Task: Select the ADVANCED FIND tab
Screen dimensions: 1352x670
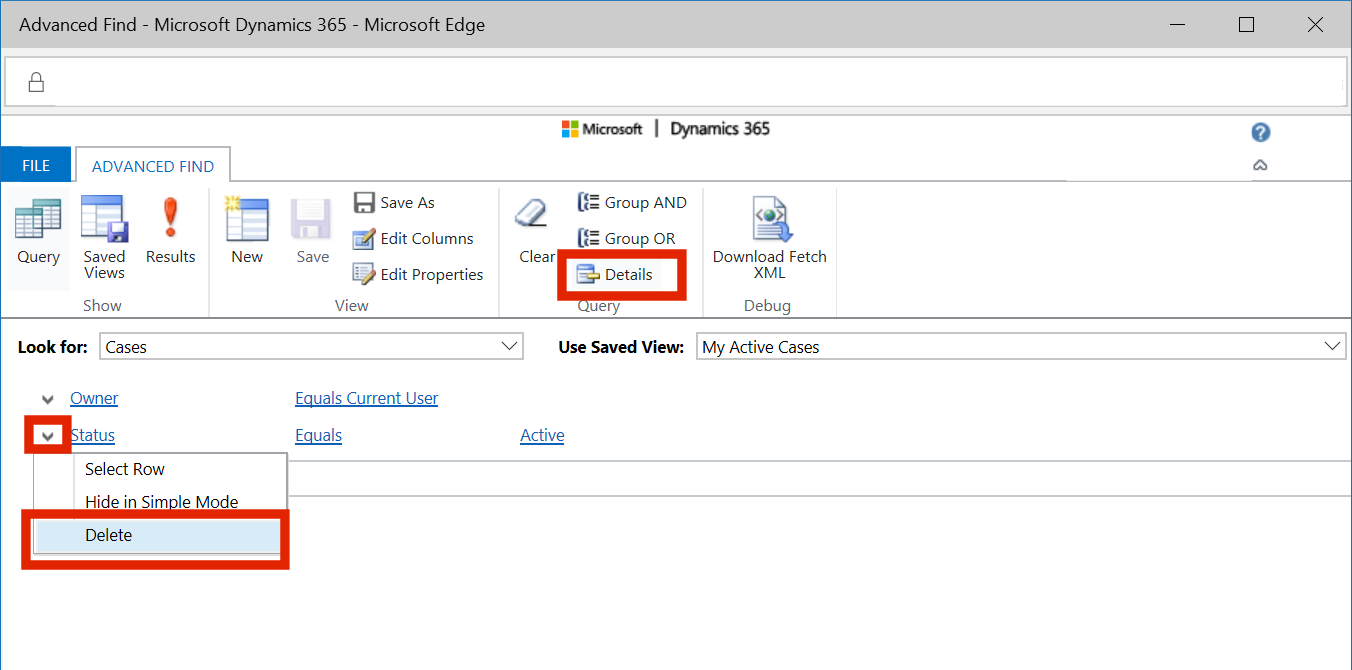Action: tap(153, 166)
